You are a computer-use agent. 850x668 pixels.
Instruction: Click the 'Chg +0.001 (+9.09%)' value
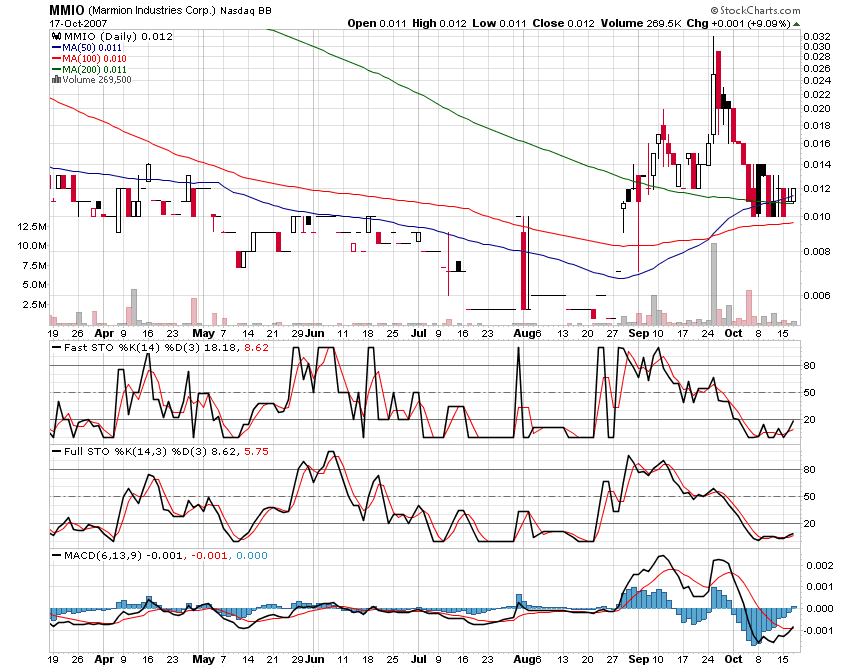[x=738, y=23]
